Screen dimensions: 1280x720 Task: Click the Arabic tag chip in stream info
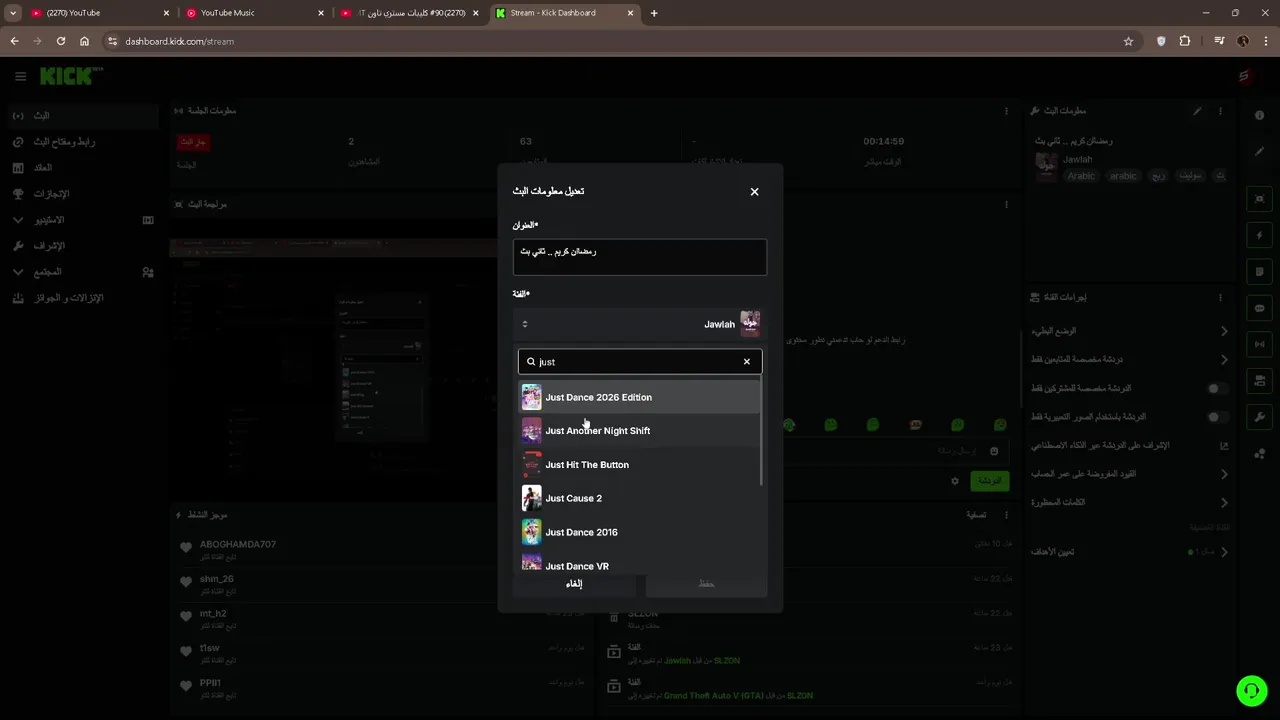(x=1081, y=176)
